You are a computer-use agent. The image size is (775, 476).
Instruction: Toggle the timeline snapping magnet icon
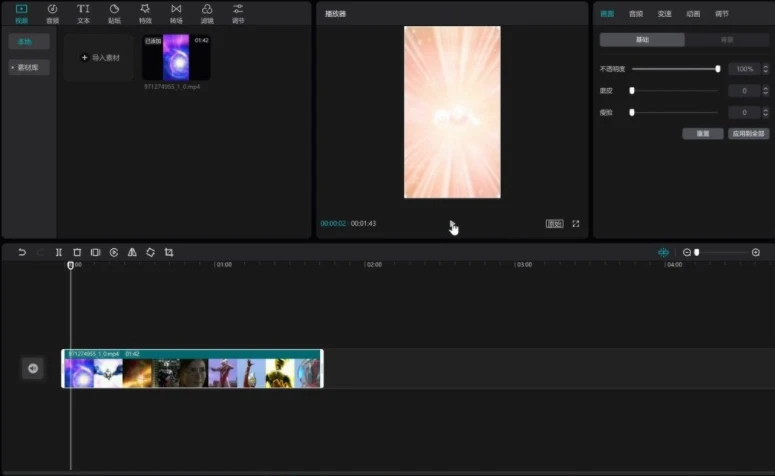663,253
